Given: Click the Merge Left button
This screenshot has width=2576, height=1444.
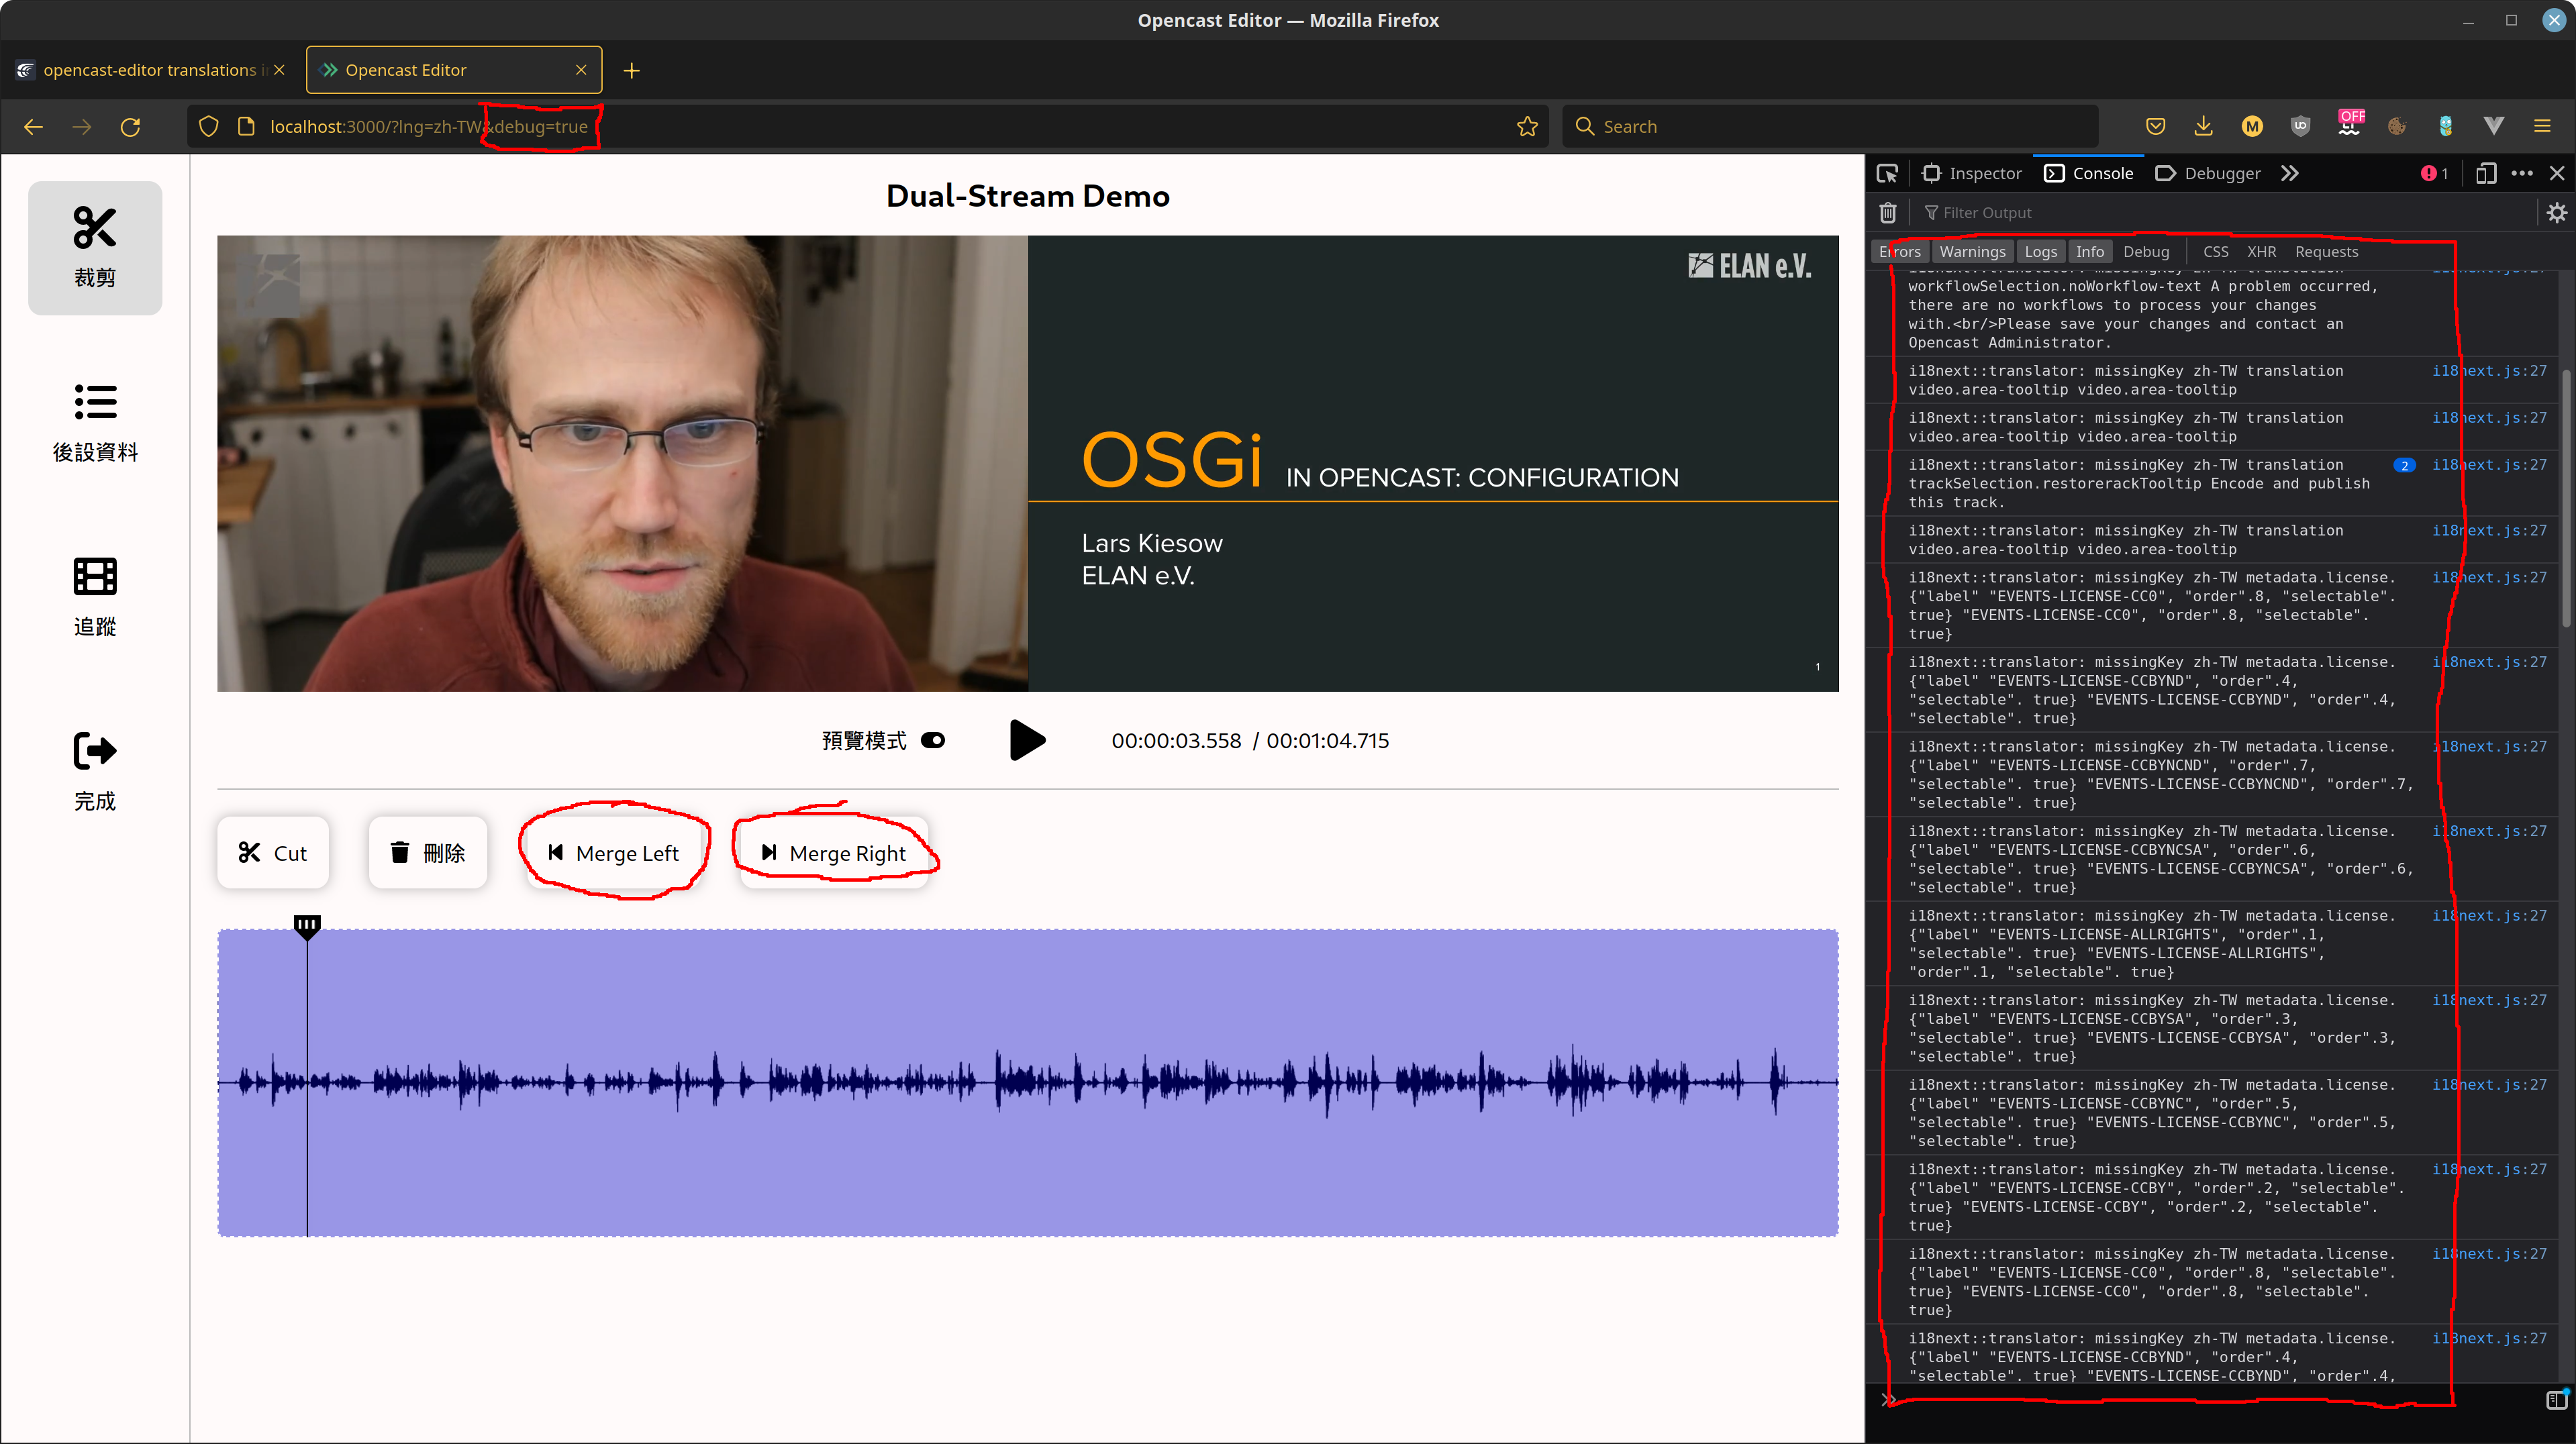Looking at the screenshot, I should click(x=615, y=853).
